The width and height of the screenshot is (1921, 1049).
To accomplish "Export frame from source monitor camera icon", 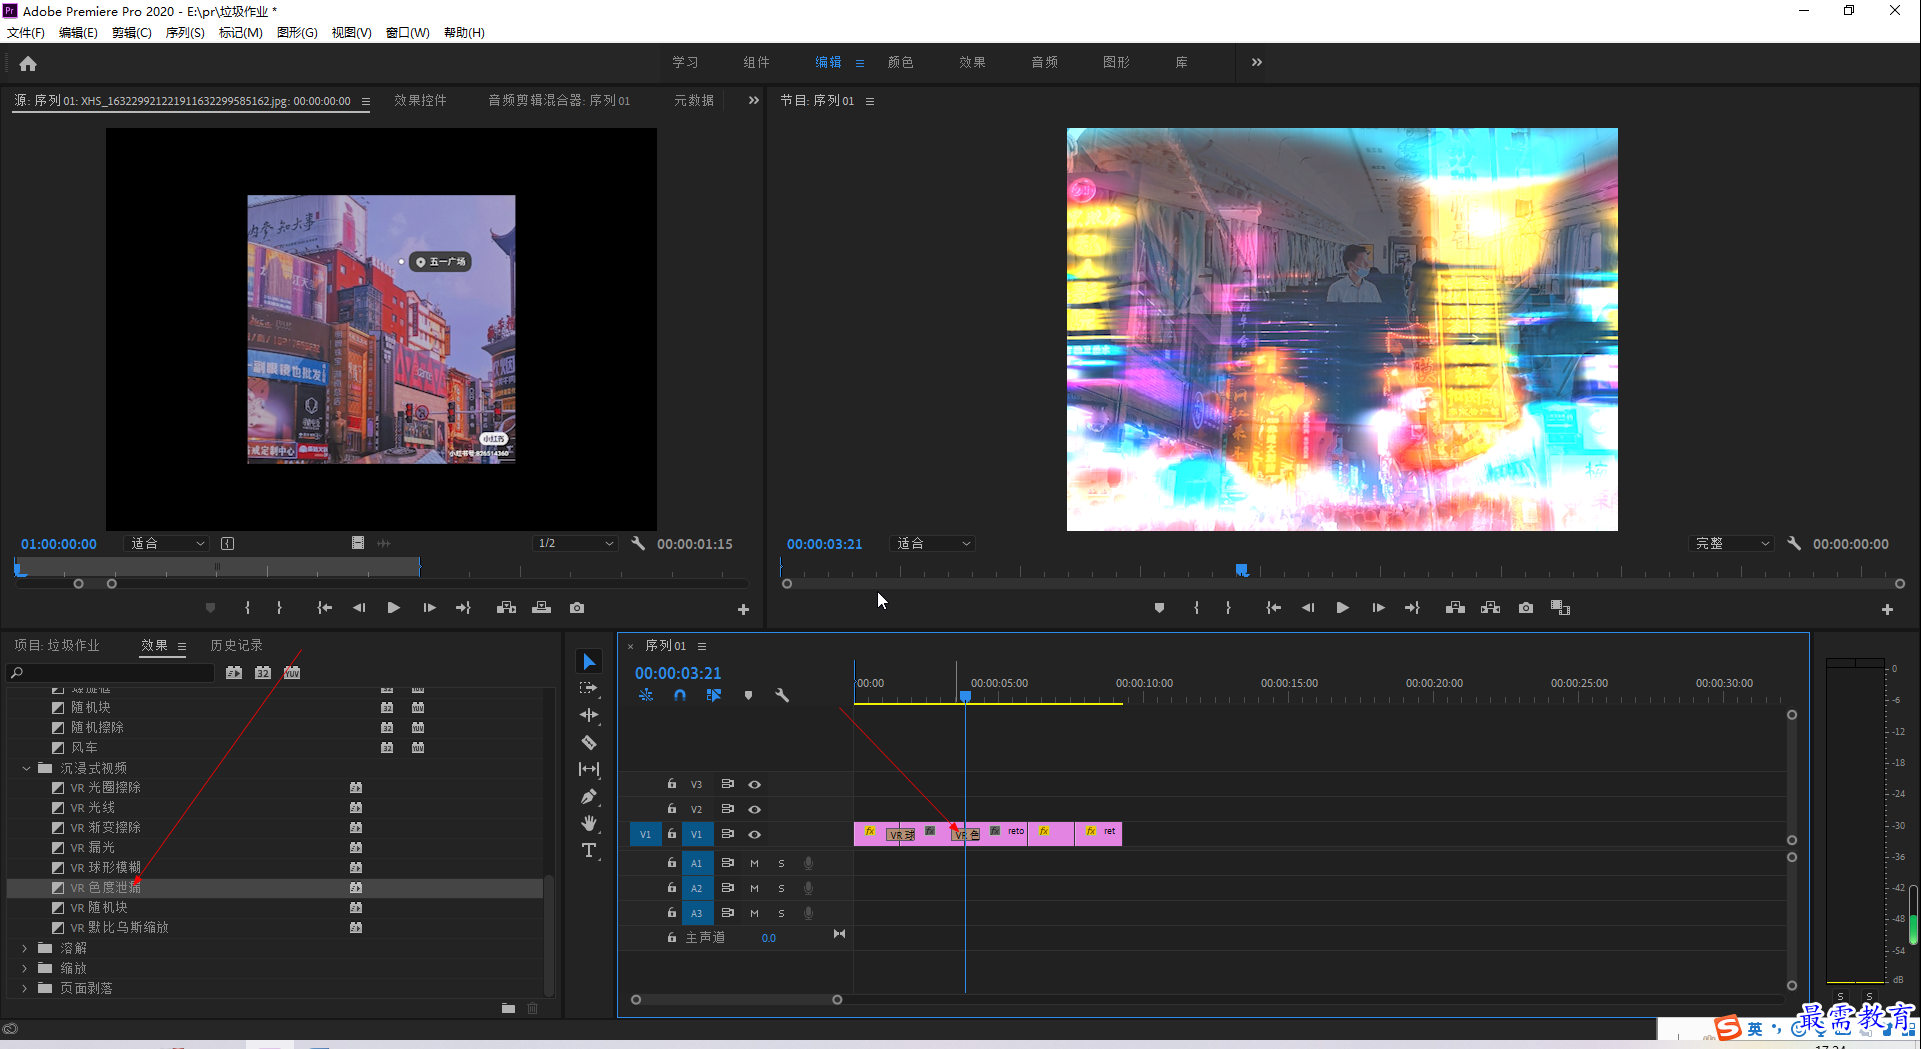I will [577, 608].
